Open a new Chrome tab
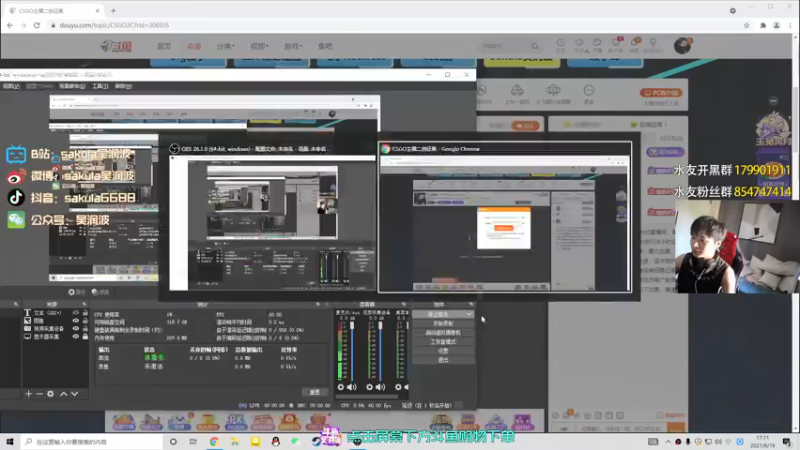This screenshot has height=450, width=800. click(x=113, y=10)
